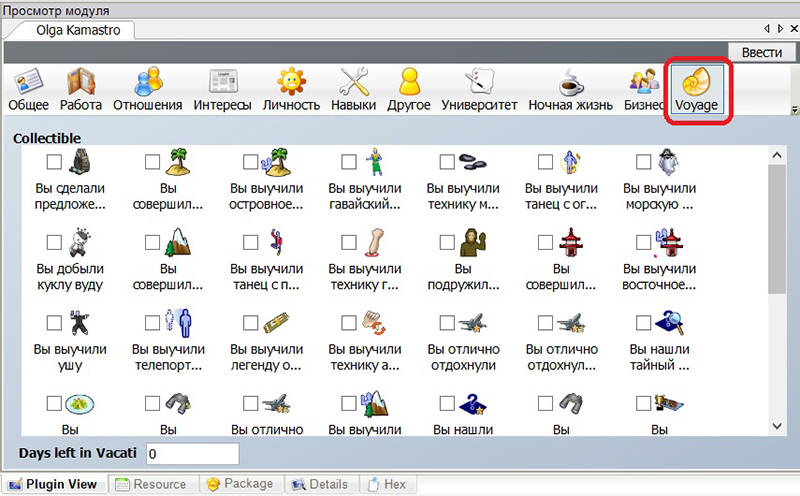
Task: Tick the 'Вы выучили телепорт...' checkbox
Action: point(153,322)
